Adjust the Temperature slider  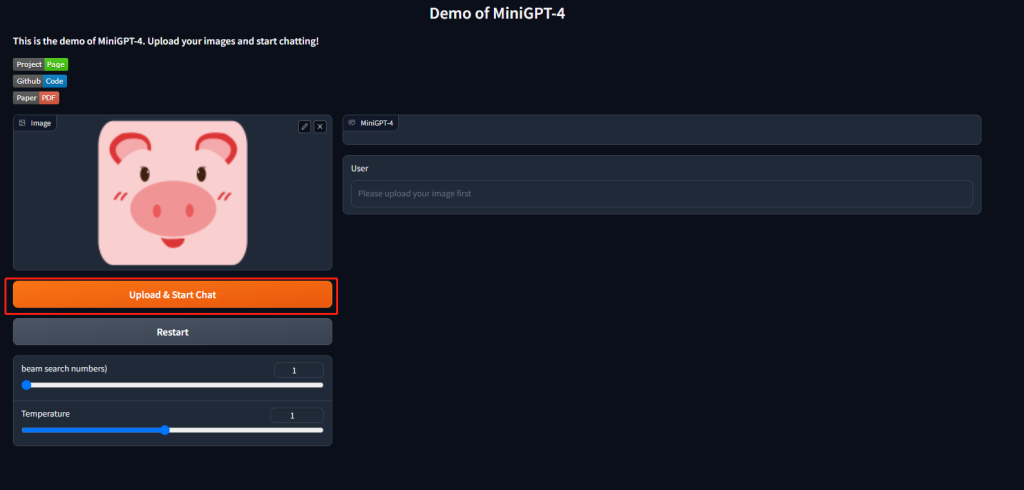pos(172,430)
